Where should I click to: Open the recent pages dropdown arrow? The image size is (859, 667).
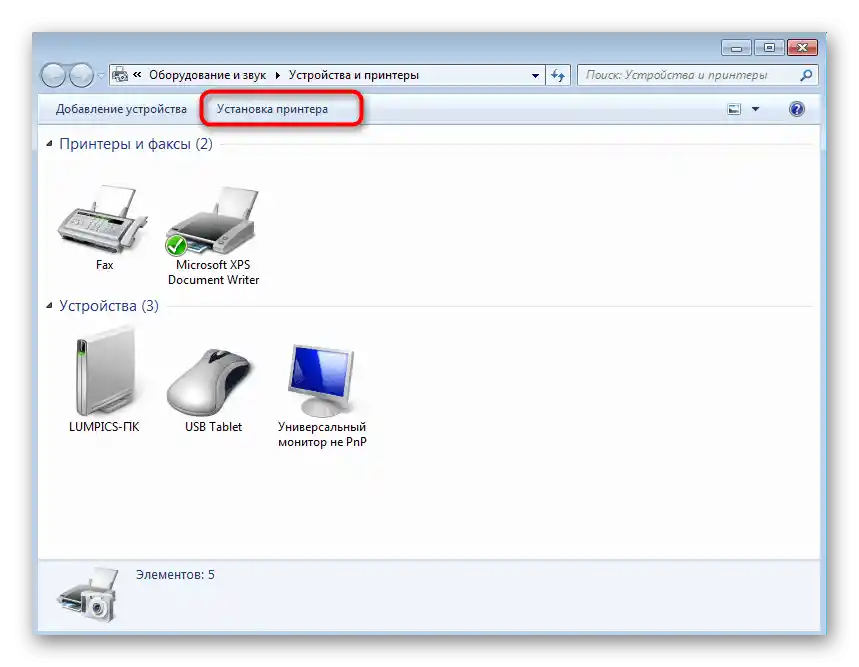101,76
